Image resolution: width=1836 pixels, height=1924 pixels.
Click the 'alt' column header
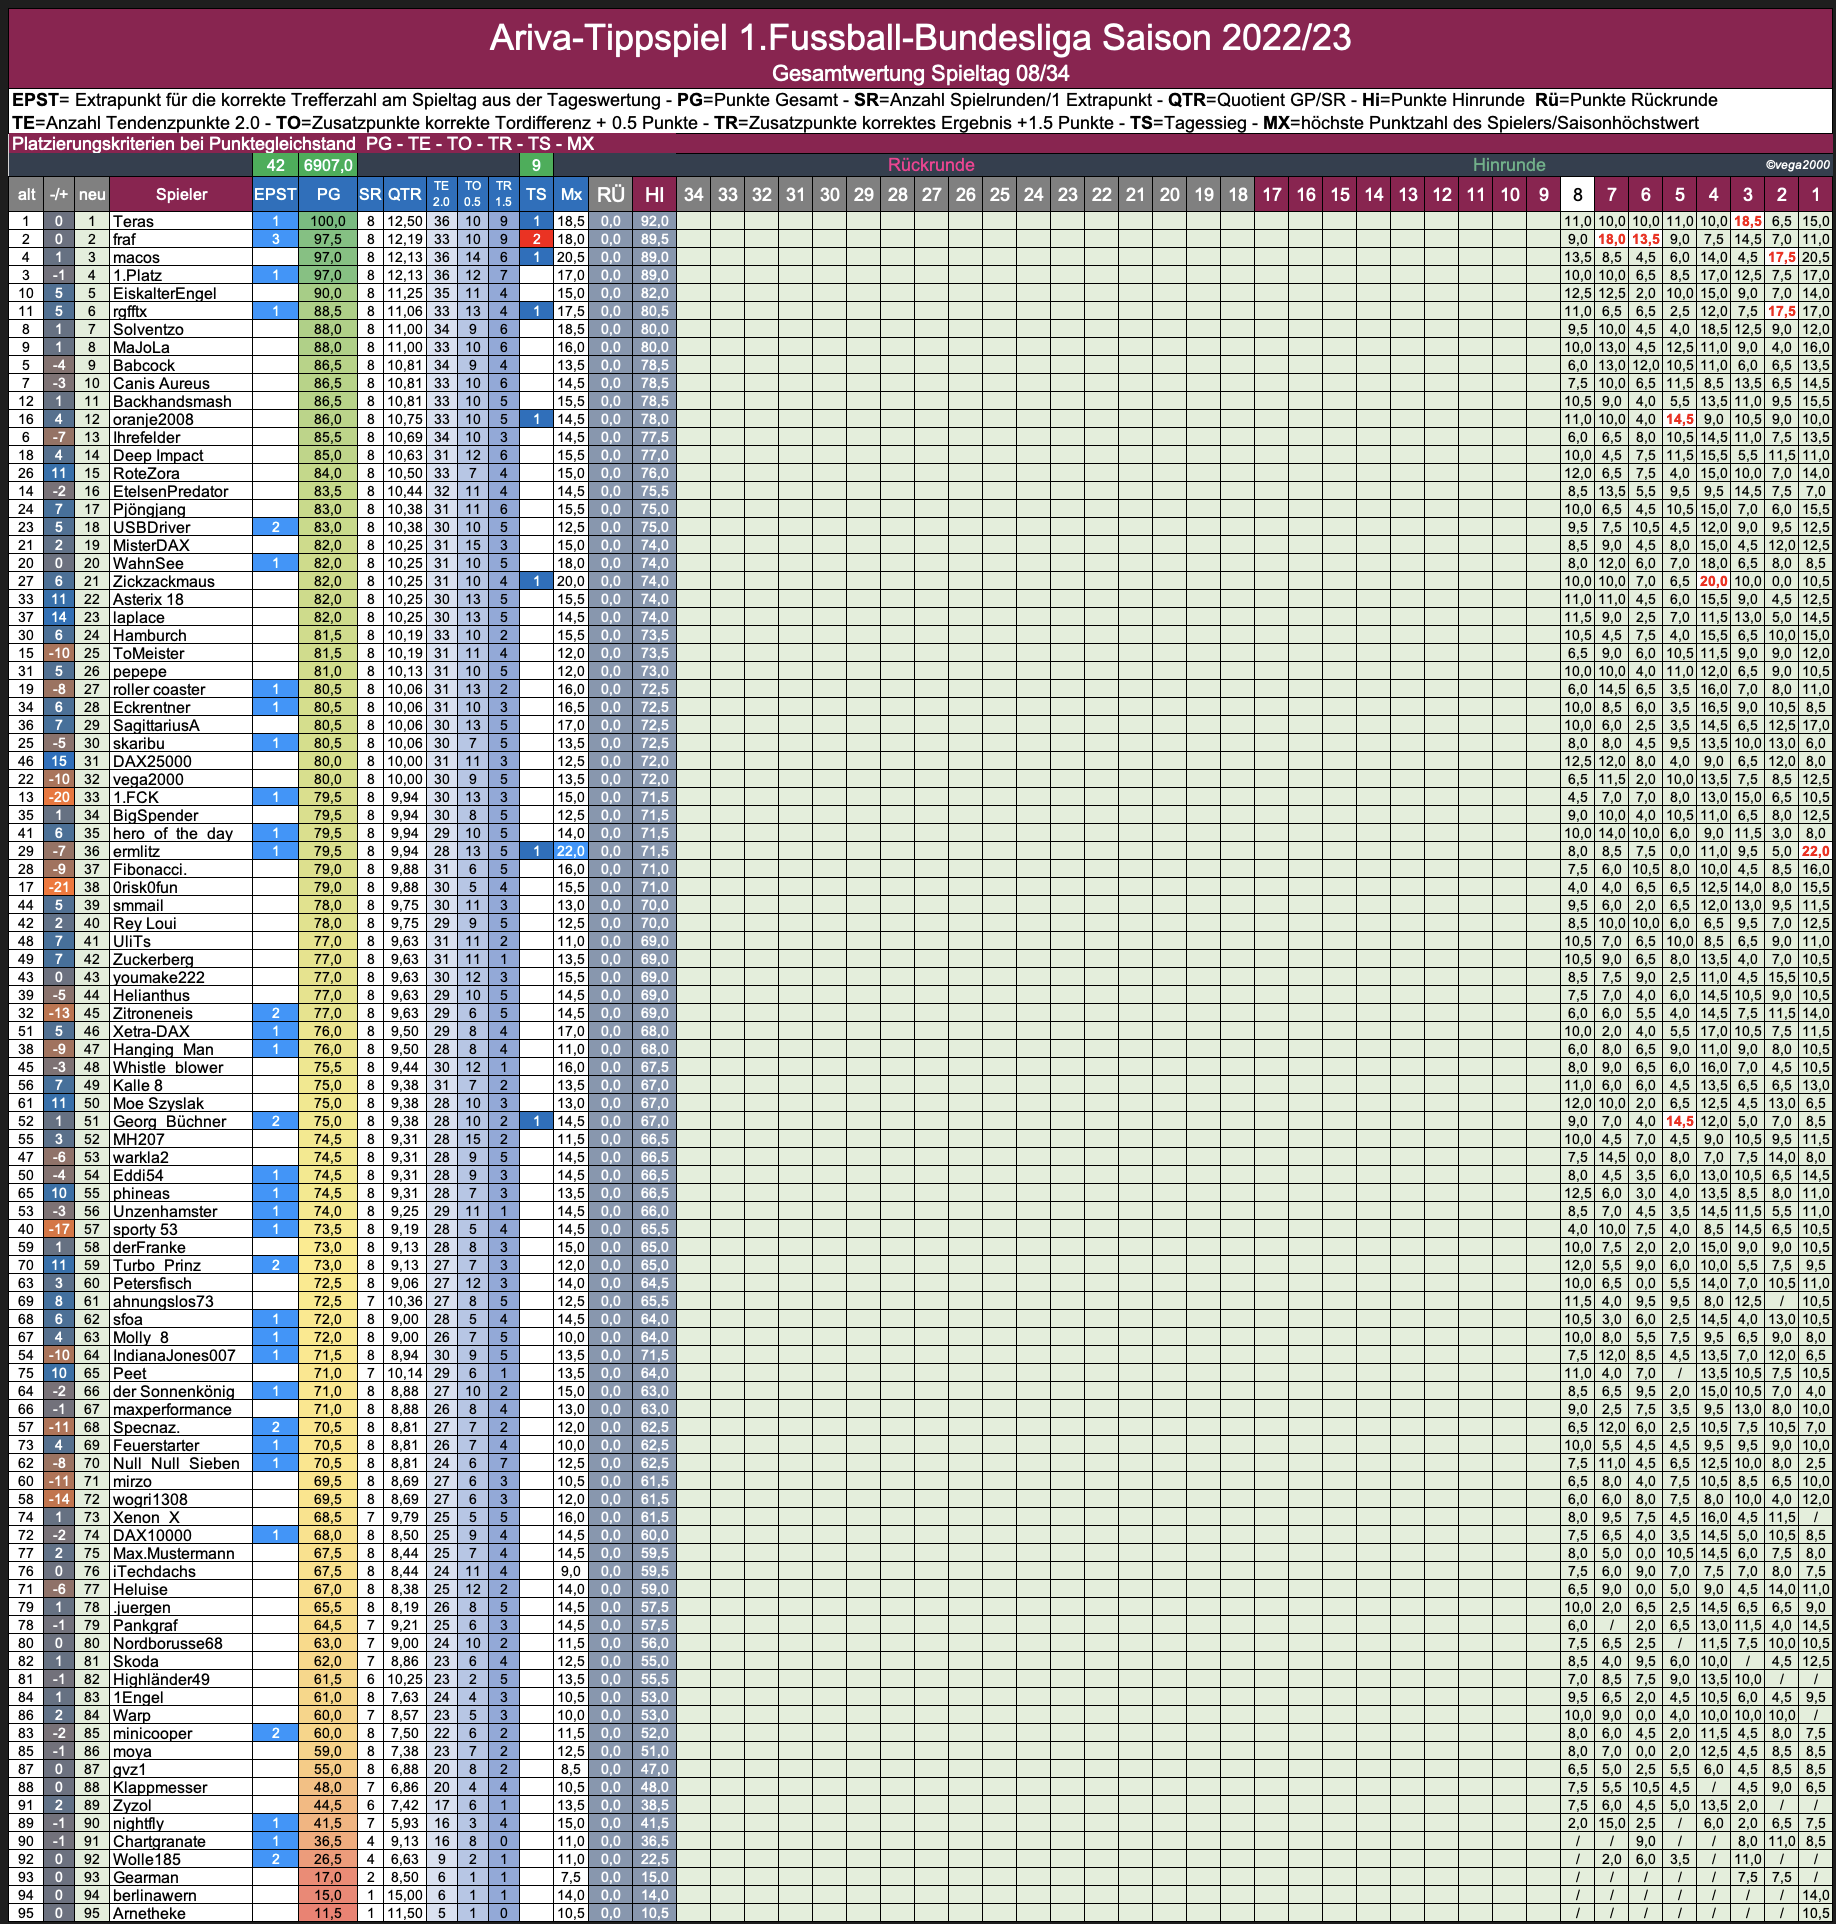[26, 194]
